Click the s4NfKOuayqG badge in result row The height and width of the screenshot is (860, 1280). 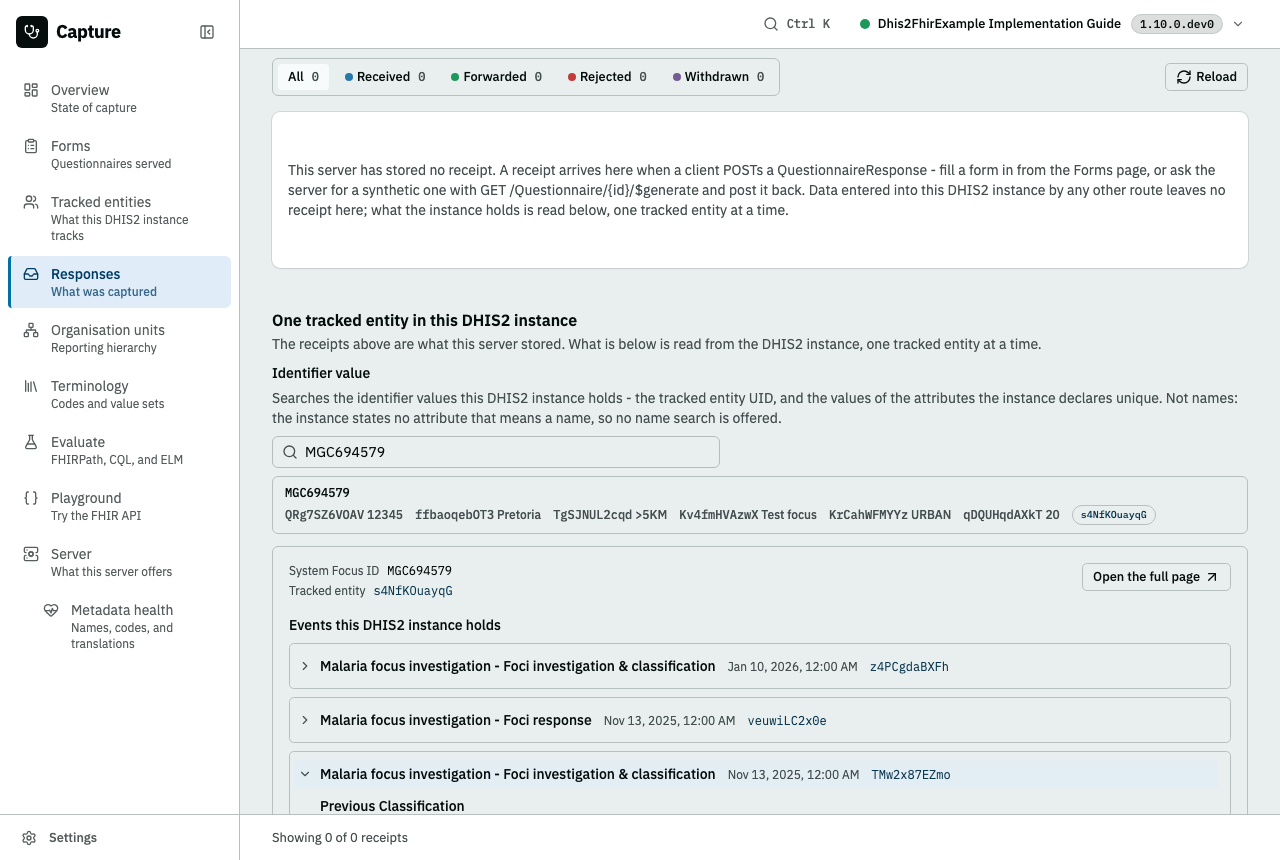pyautogui.click(x=1114, y=515)
